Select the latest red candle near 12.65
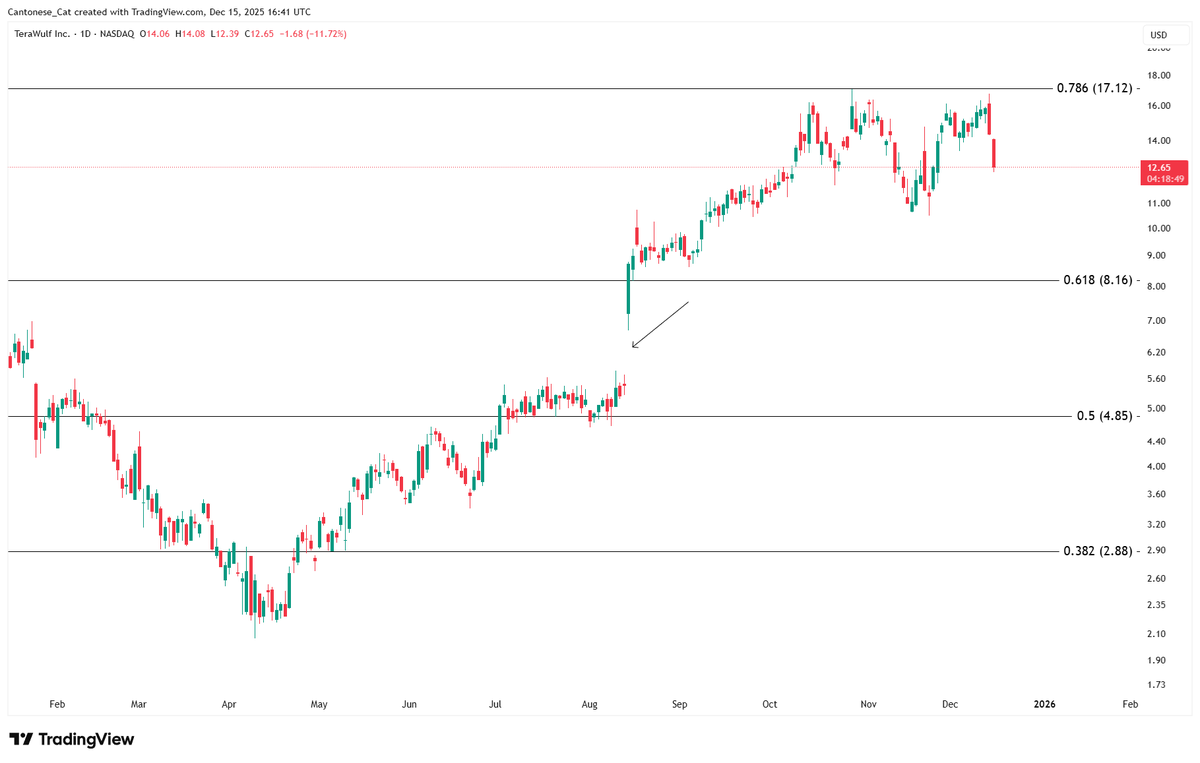The image size is (1200, 763). coord(994,155)
